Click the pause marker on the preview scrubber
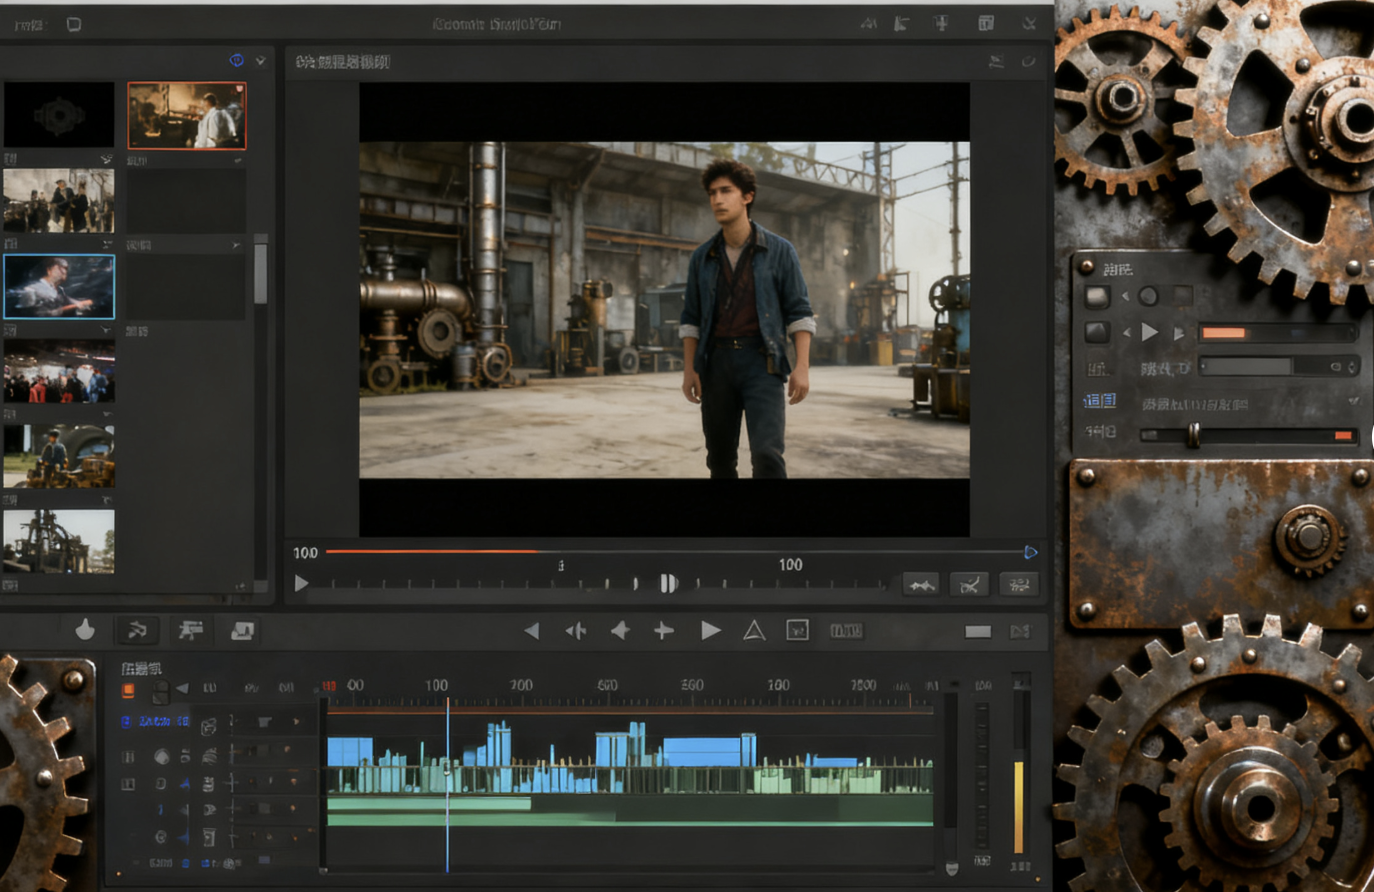Viewport: 1374px width, 892px height. click(668, 583)
